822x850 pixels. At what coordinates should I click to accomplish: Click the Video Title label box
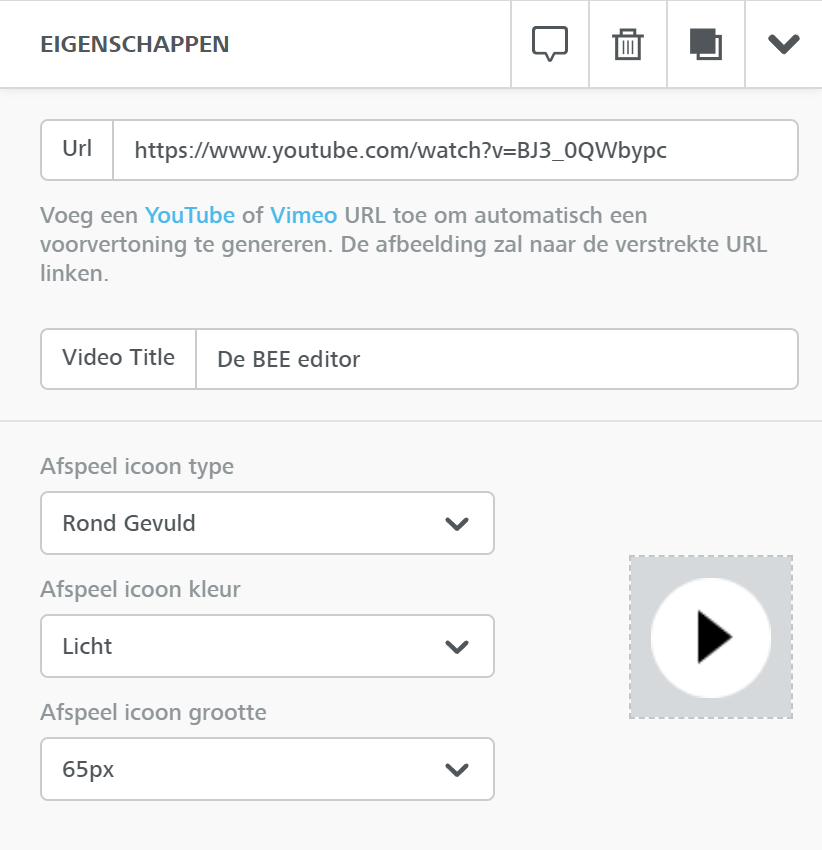[x=118, y=359]
